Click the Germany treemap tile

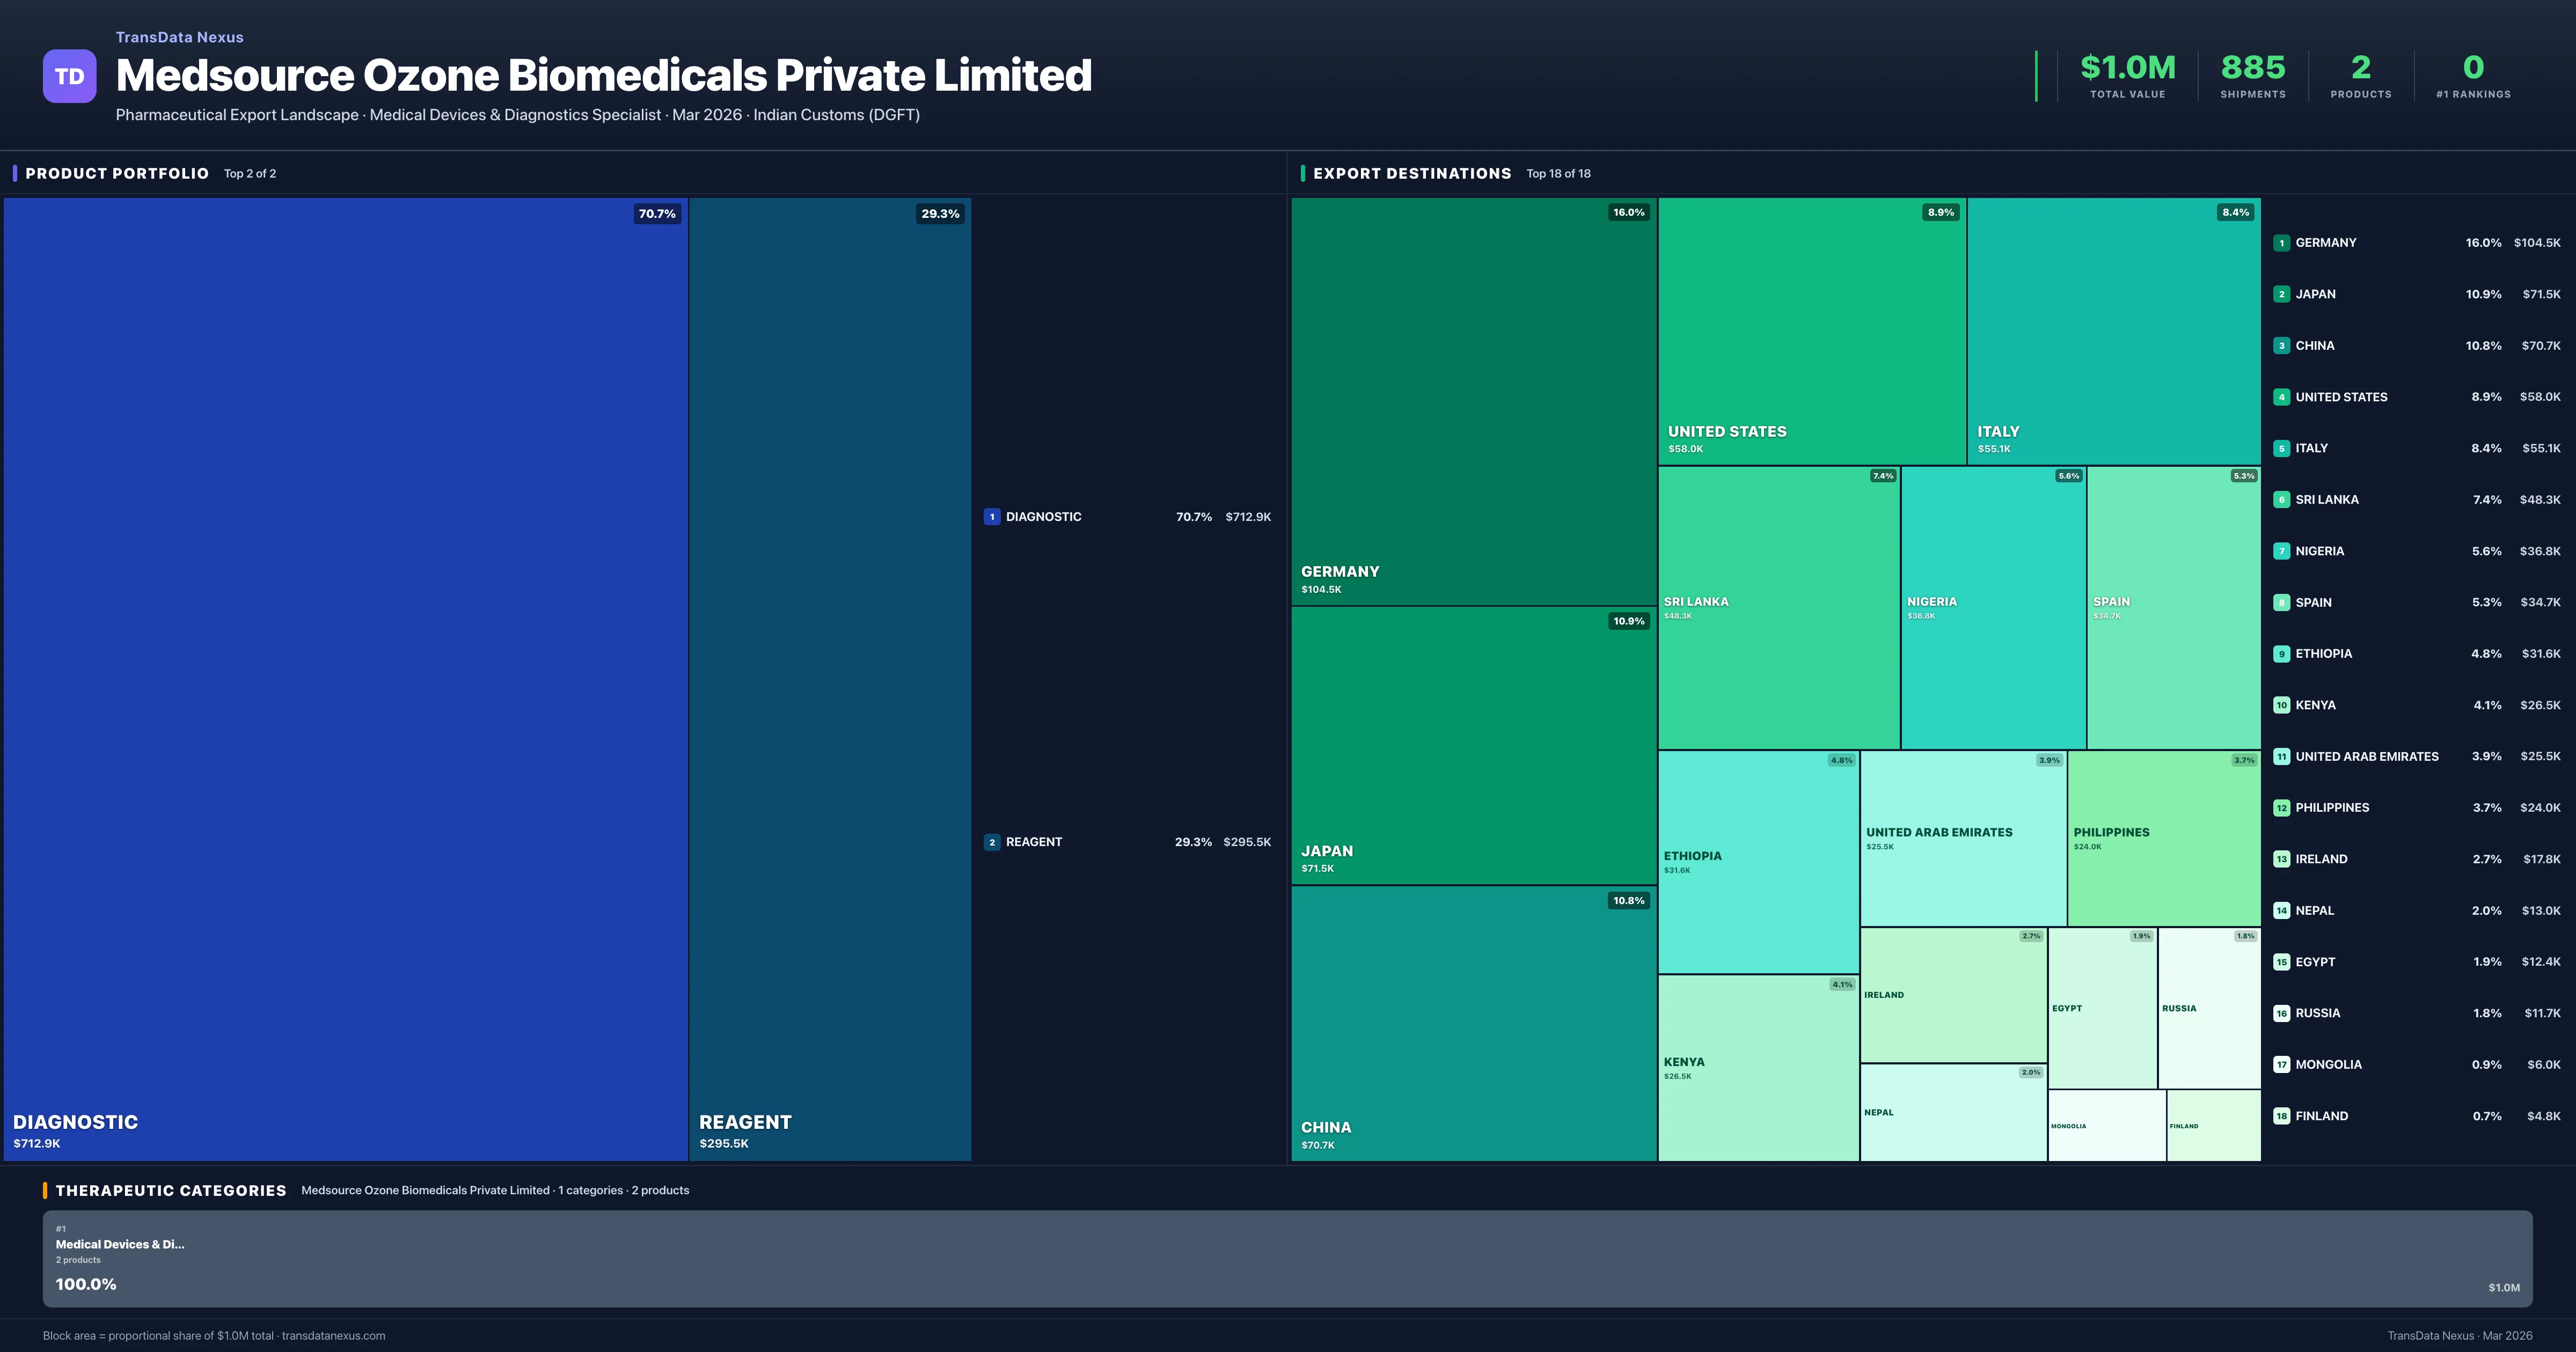(x=1473, y=400)
